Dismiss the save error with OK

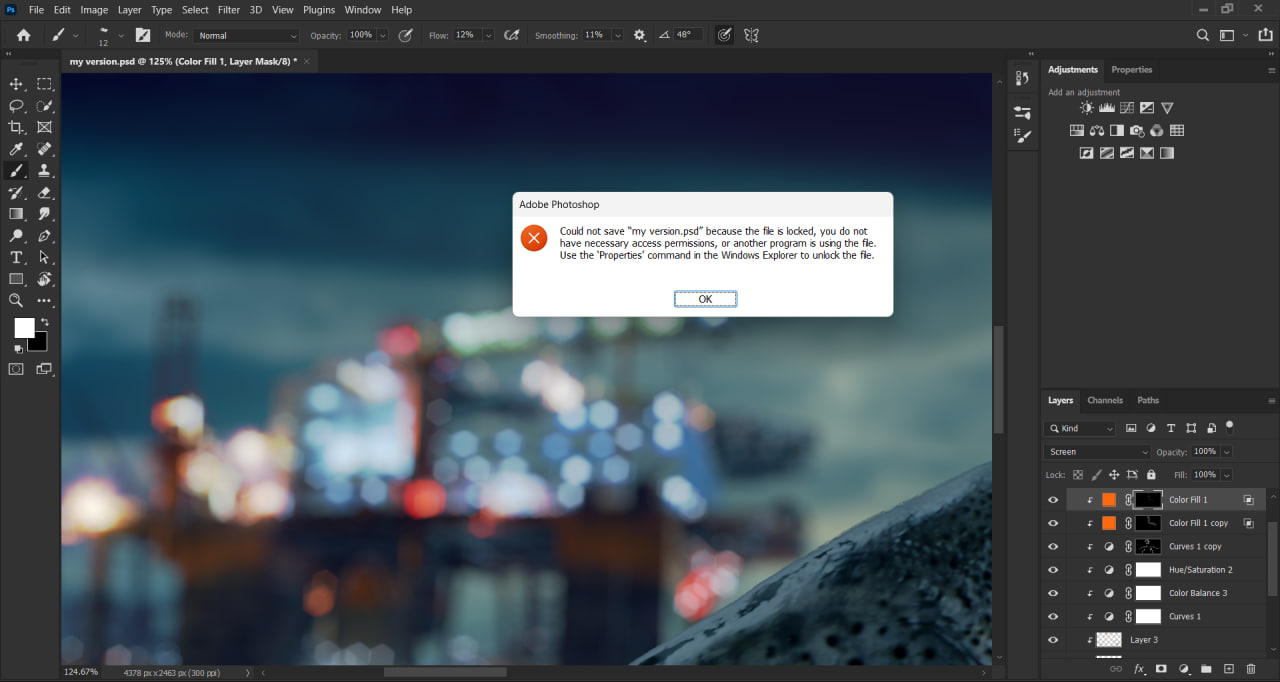[x=705, y=298]
